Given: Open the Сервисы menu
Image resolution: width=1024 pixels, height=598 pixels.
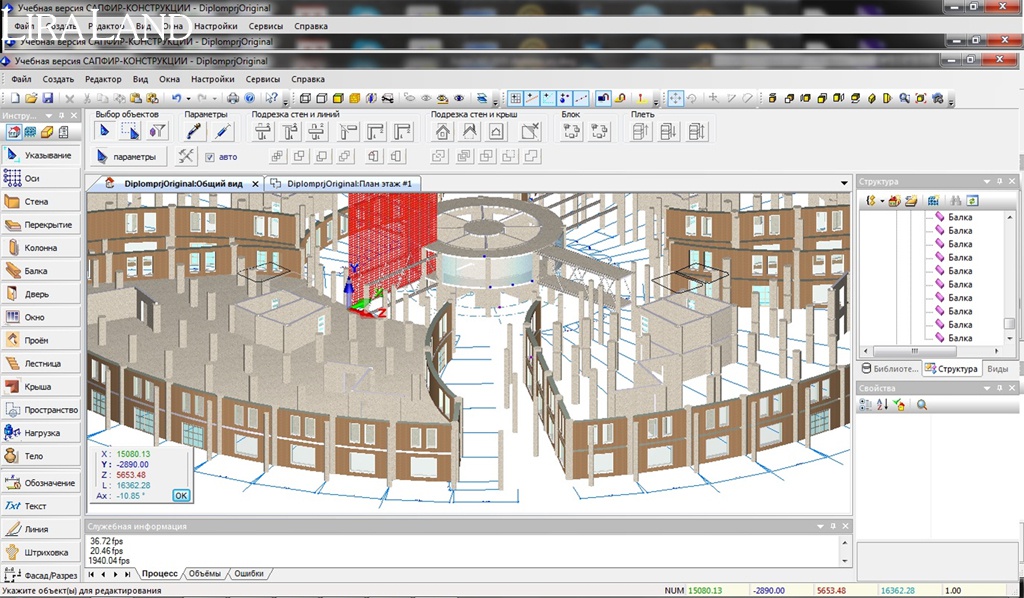Looking at the screenshot, I should tap(263, 79).
